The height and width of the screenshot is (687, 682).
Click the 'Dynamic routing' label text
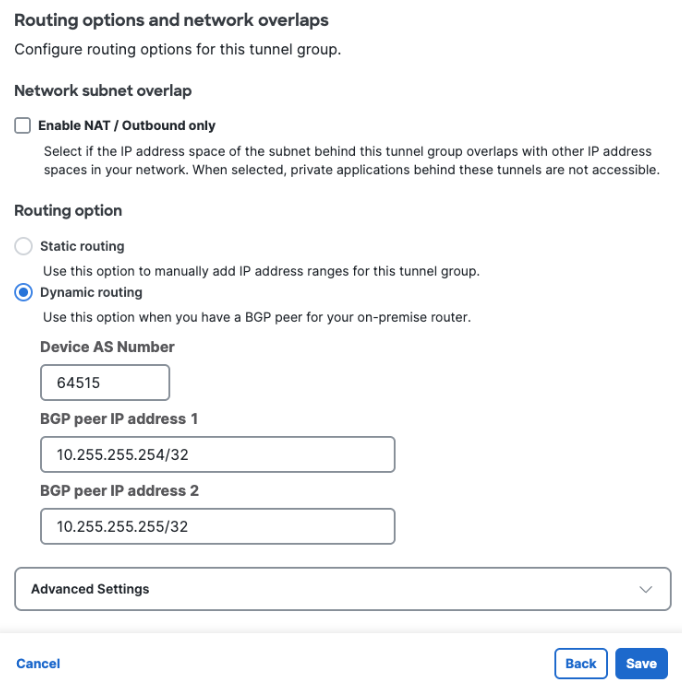click(91, 292)
